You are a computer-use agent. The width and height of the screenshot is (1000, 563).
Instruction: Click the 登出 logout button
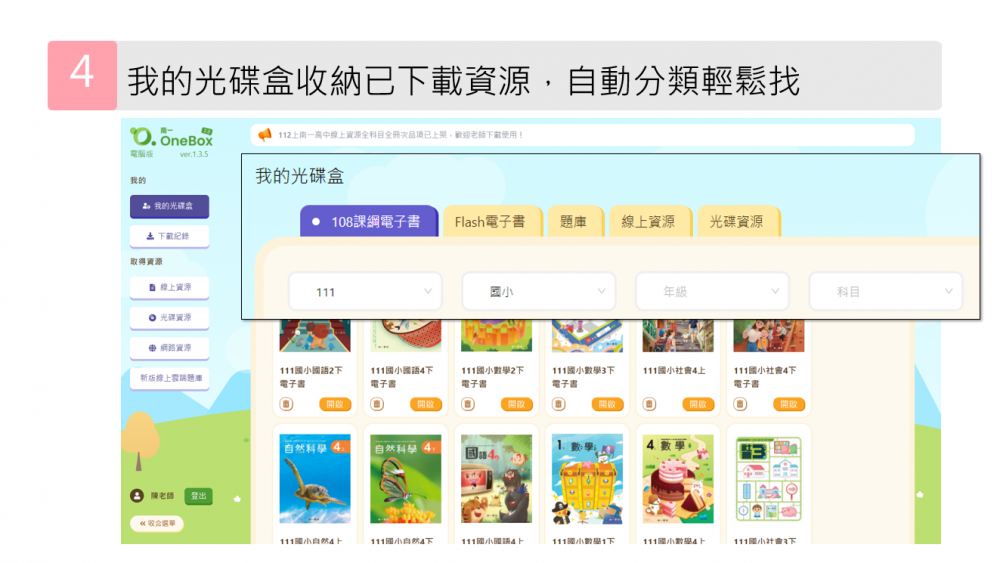pyautogui.click(x=199, y=496)
